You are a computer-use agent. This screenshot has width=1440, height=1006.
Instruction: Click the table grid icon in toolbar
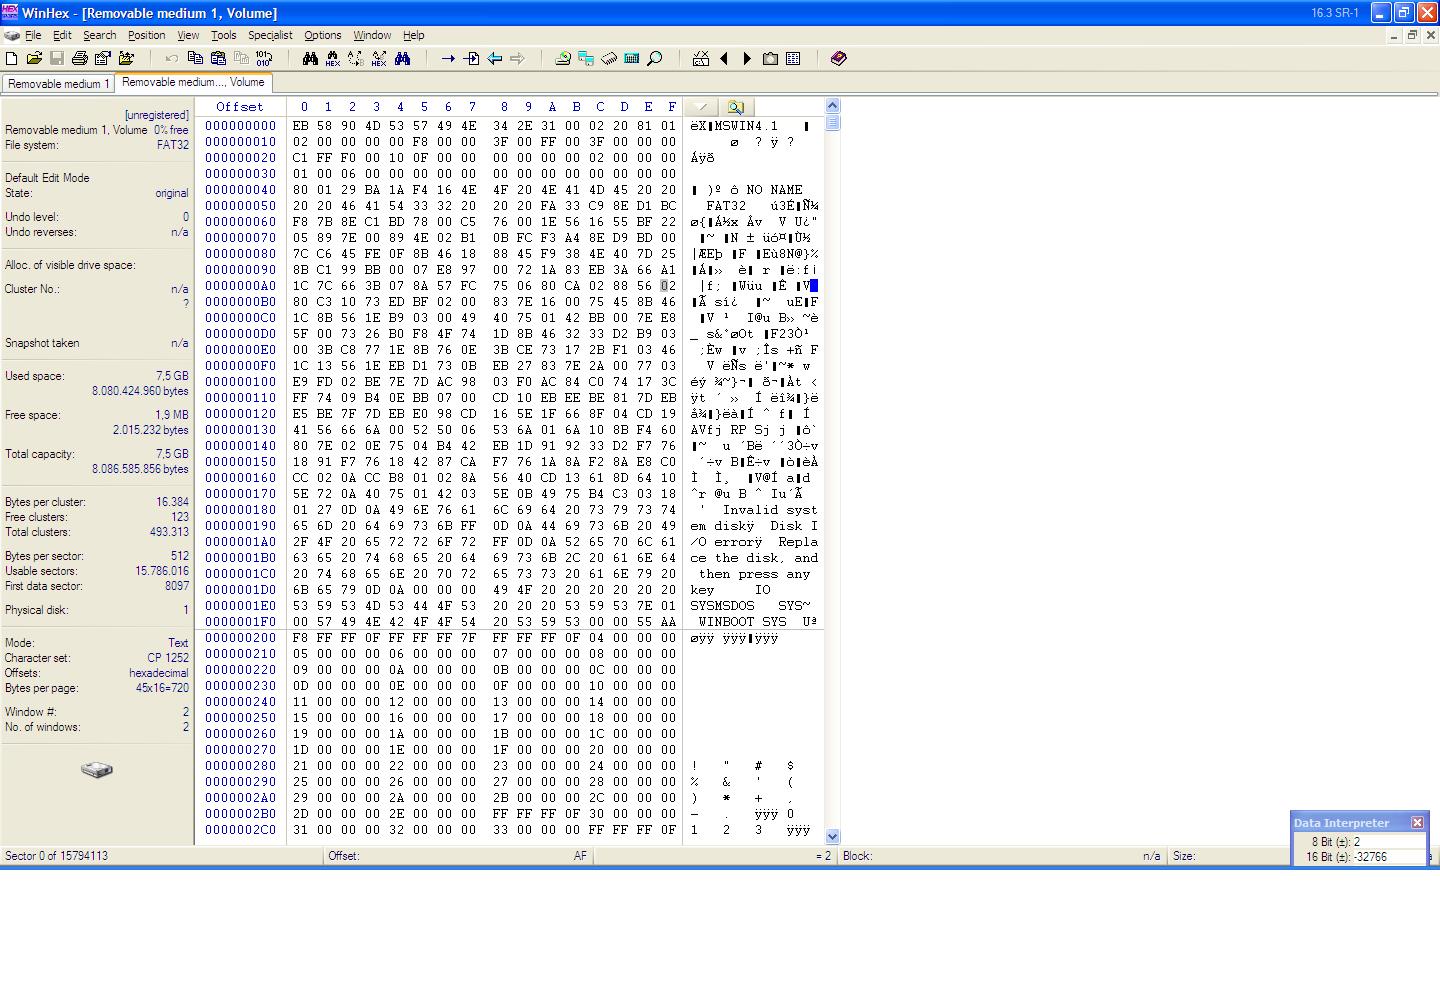tap(793, 59)
